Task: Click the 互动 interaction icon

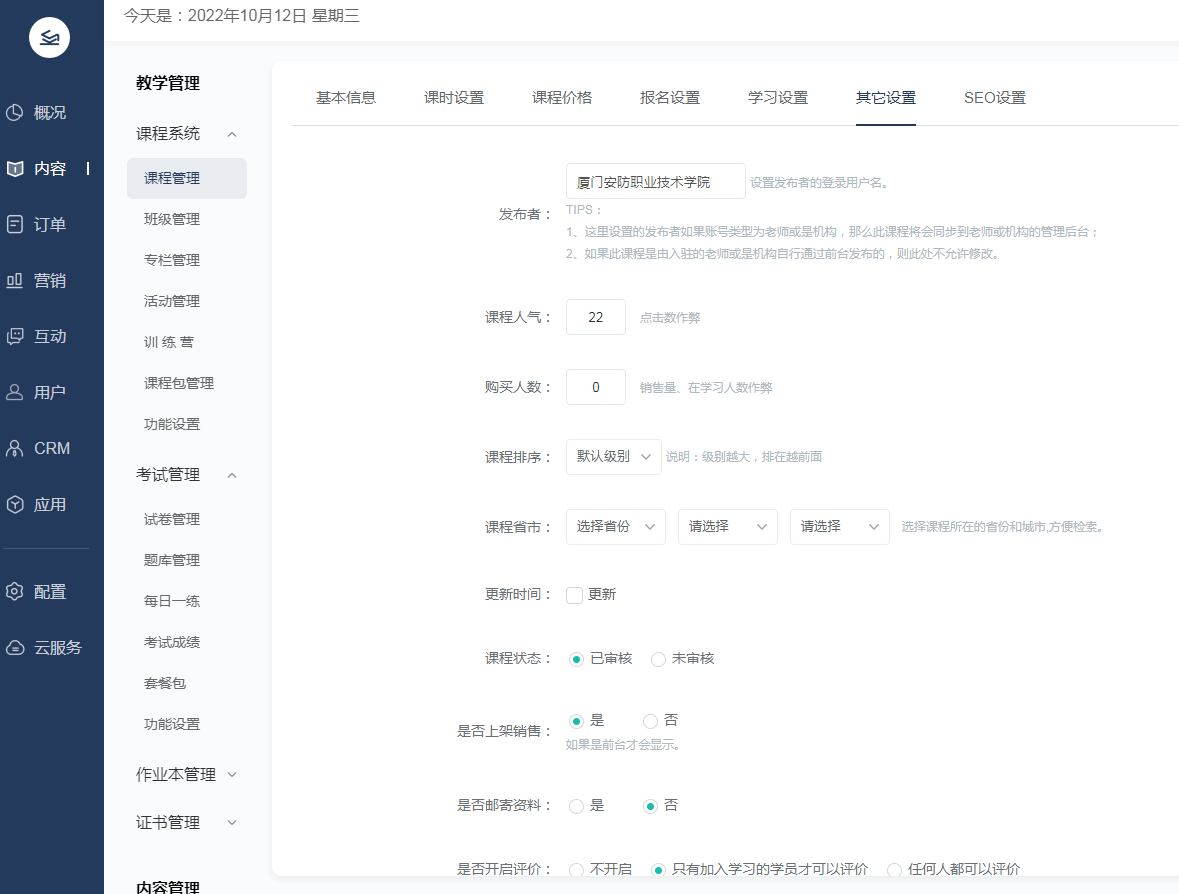Action: [15, 337]
